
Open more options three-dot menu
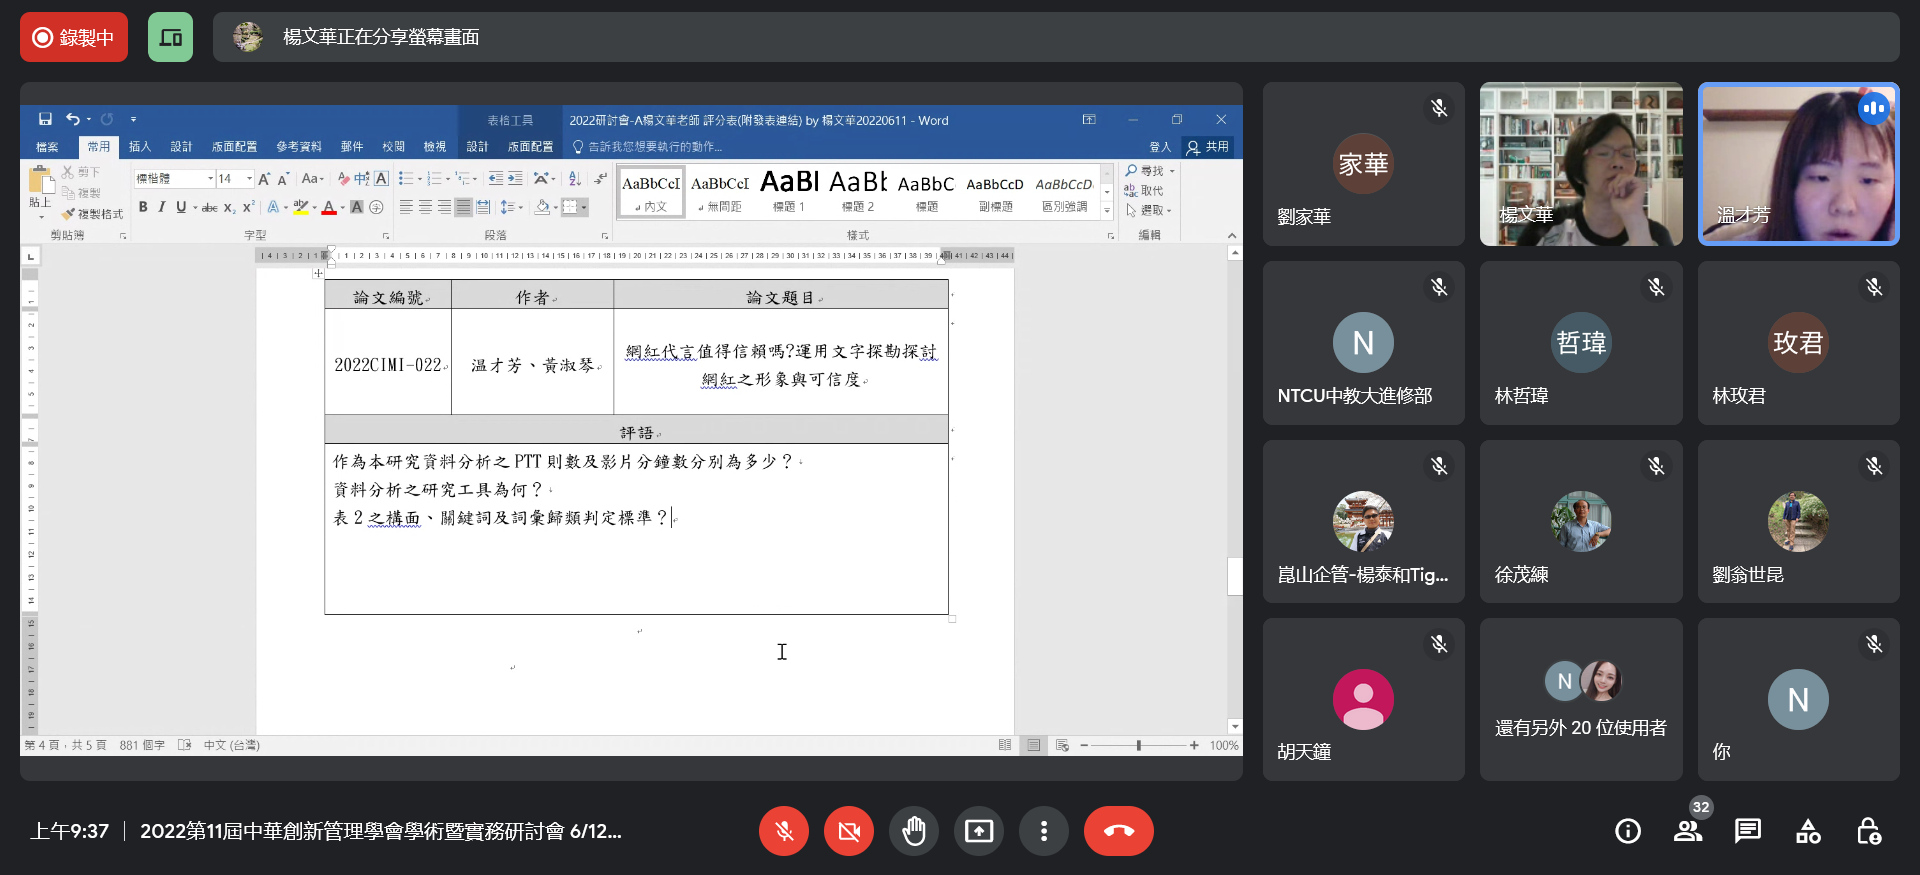(x=1044, y=831)
